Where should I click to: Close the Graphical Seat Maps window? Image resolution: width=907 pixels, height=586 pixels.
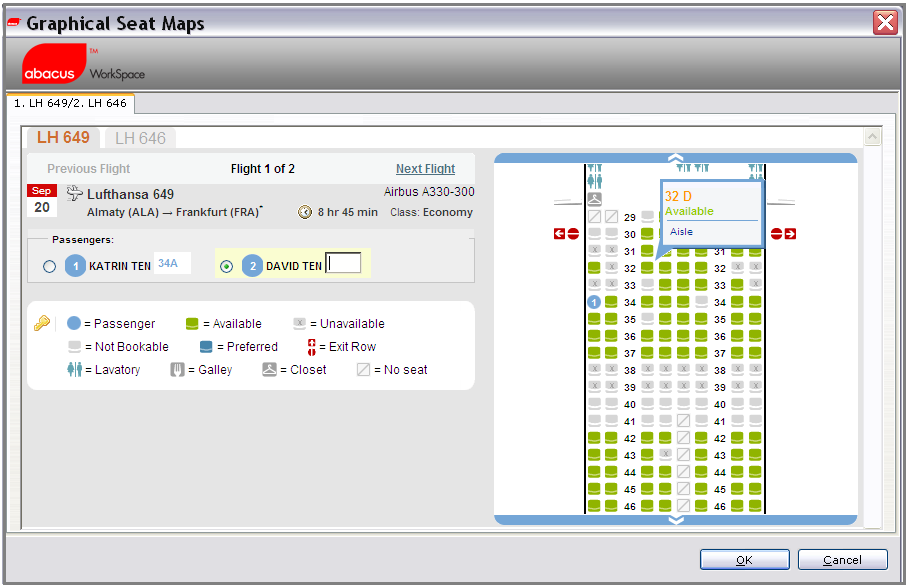pos(885,23)
